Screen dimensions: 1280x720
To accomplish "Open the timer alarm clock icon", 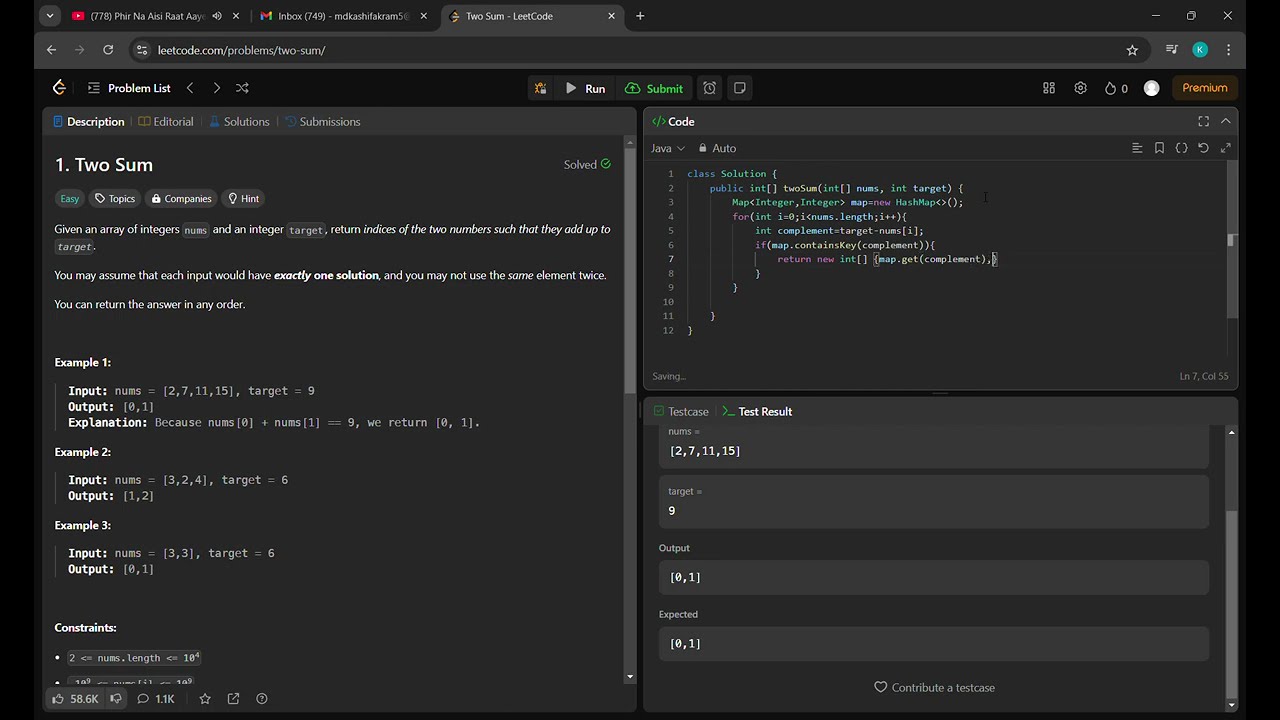I will (x=709, y=88).
